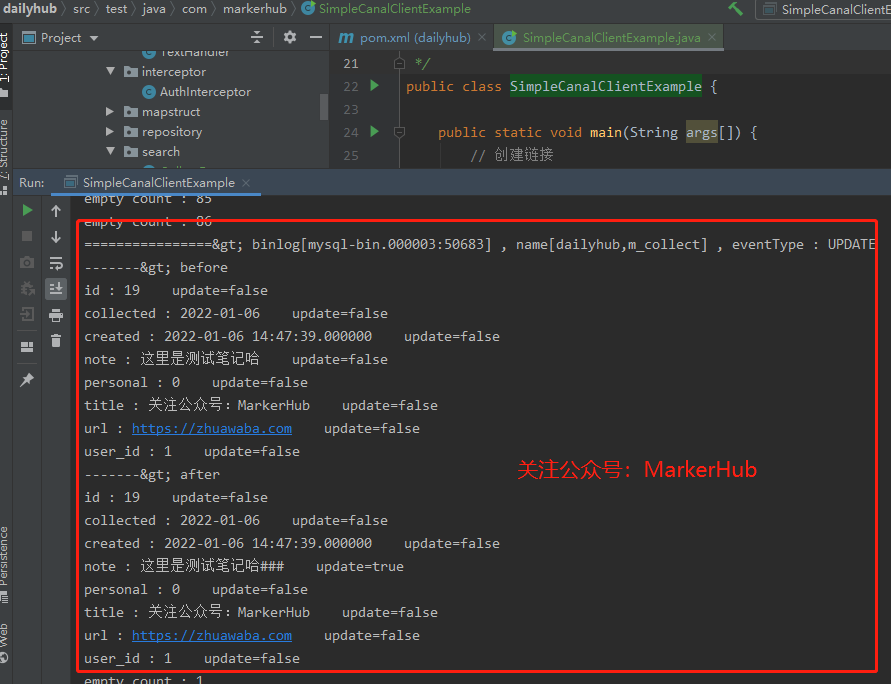The width and height of the screenshot is (891, 684).
Task: Run main method from line 24 gutter arrow
Action: pos(374,132)
